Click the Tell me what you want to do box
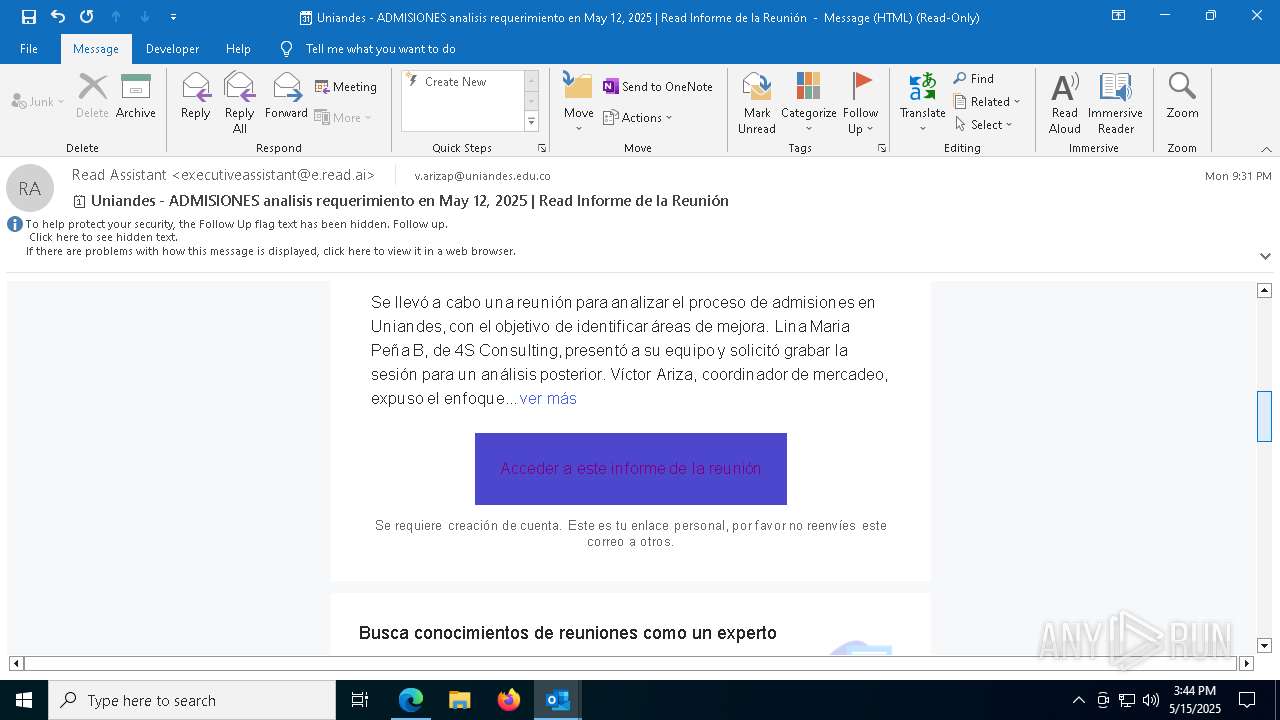The height and width of the screenshot is (720, 1280). pos(380,49)
